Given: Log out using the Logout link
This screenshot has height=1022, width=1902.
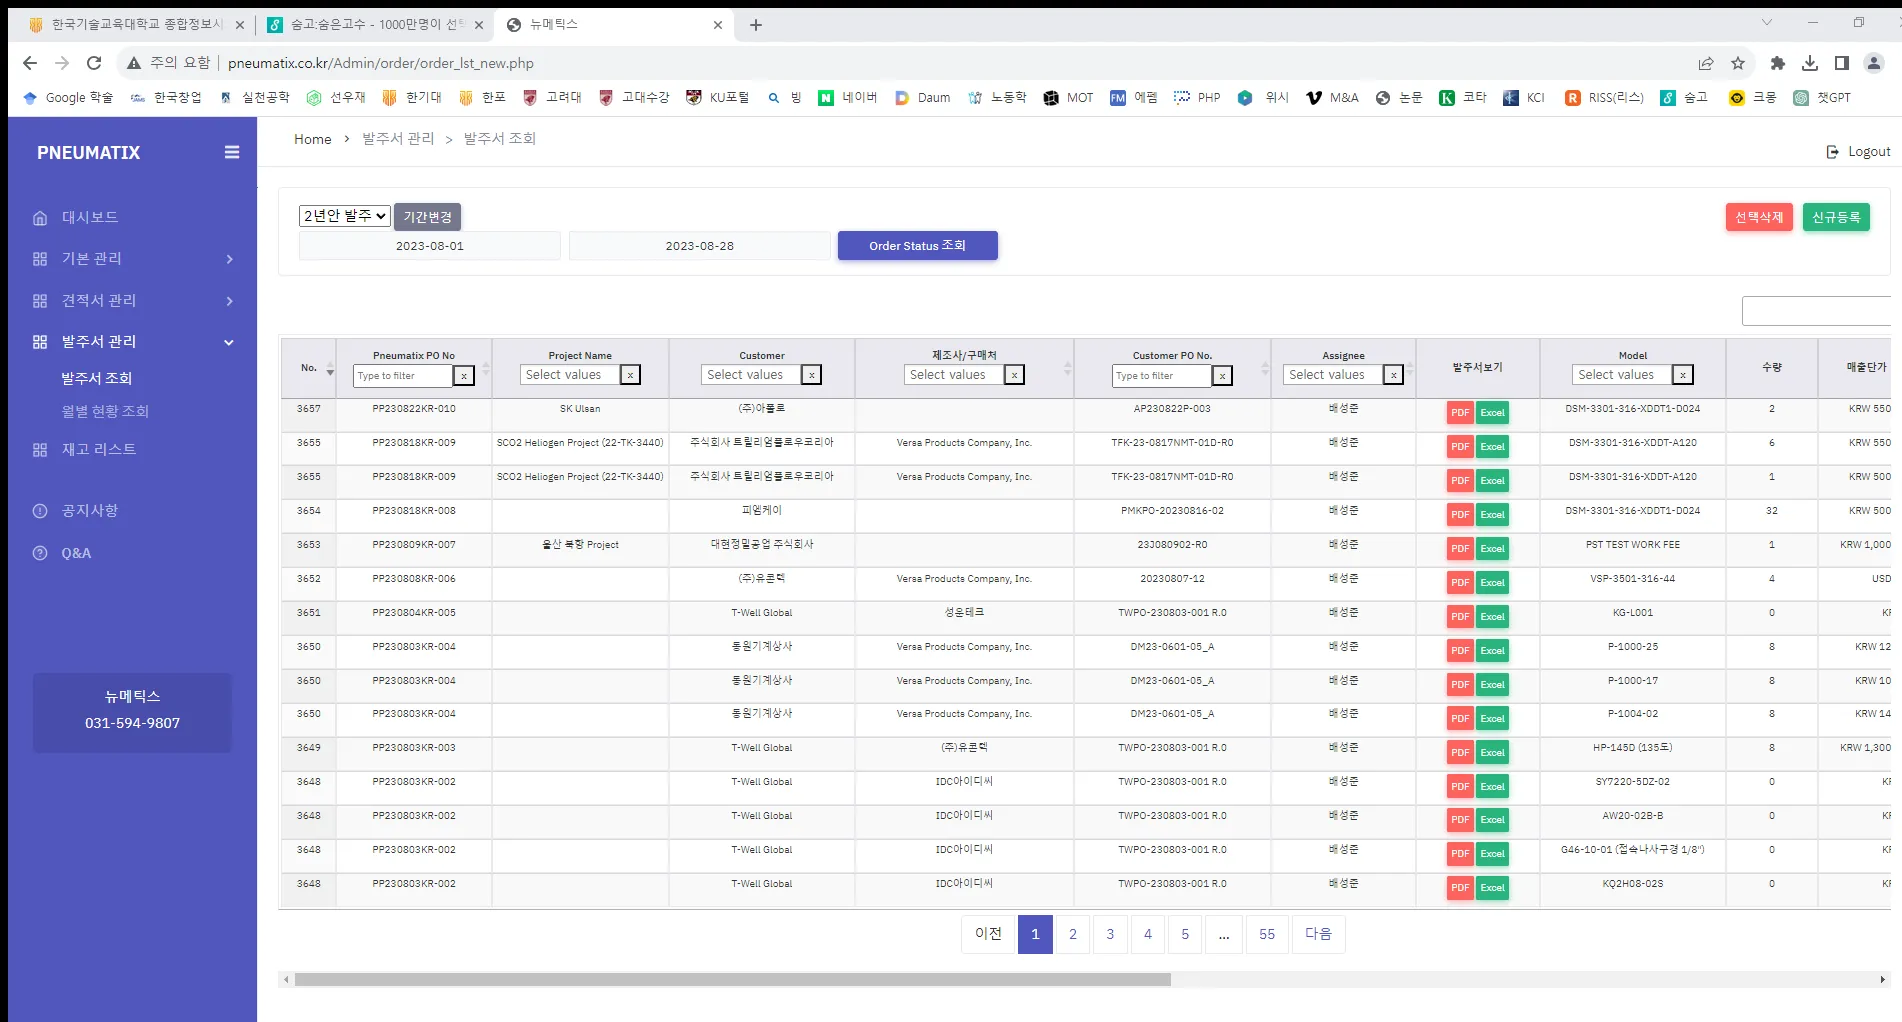Looking at the screenshot, I should click(1858, 152).
